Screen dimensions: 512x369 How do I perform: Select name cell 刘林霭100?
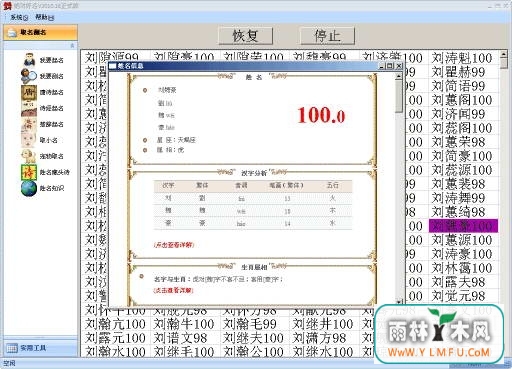463,268
